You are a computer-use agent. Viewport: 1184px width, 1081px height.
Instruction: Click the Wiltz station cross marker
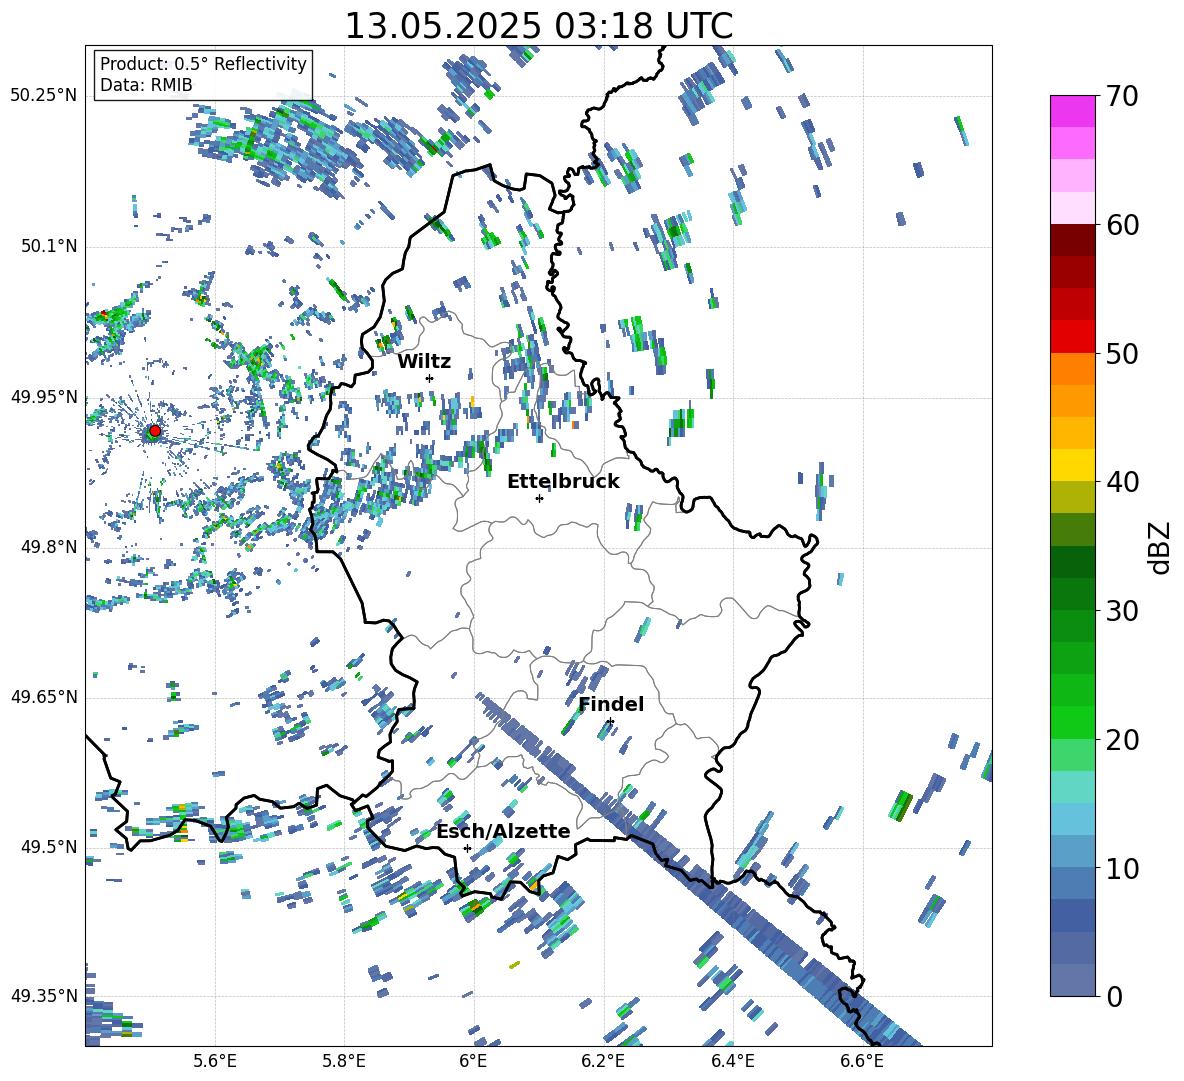pyautogui.click(x=430, y=378)
